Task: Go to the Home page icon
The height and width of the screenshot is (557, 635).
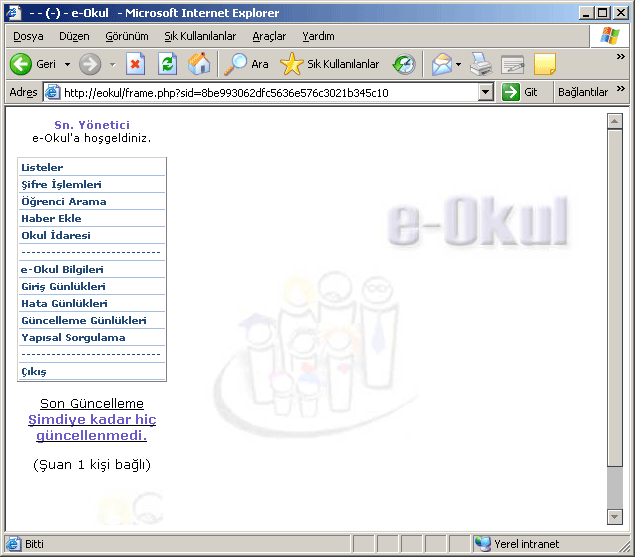Action: coord(199,64)
